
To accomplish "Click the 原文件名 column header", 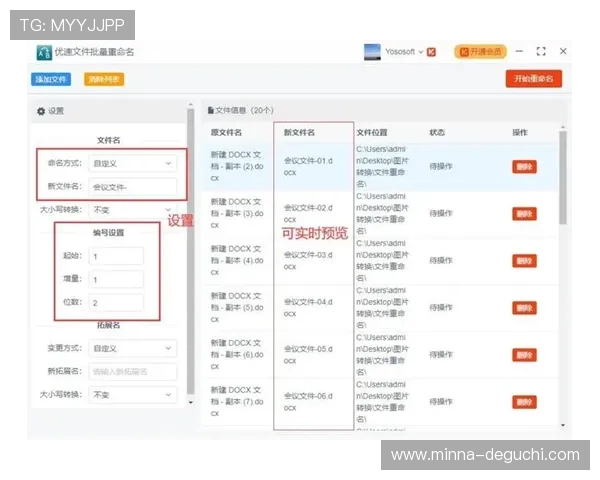I will (226, 132).
